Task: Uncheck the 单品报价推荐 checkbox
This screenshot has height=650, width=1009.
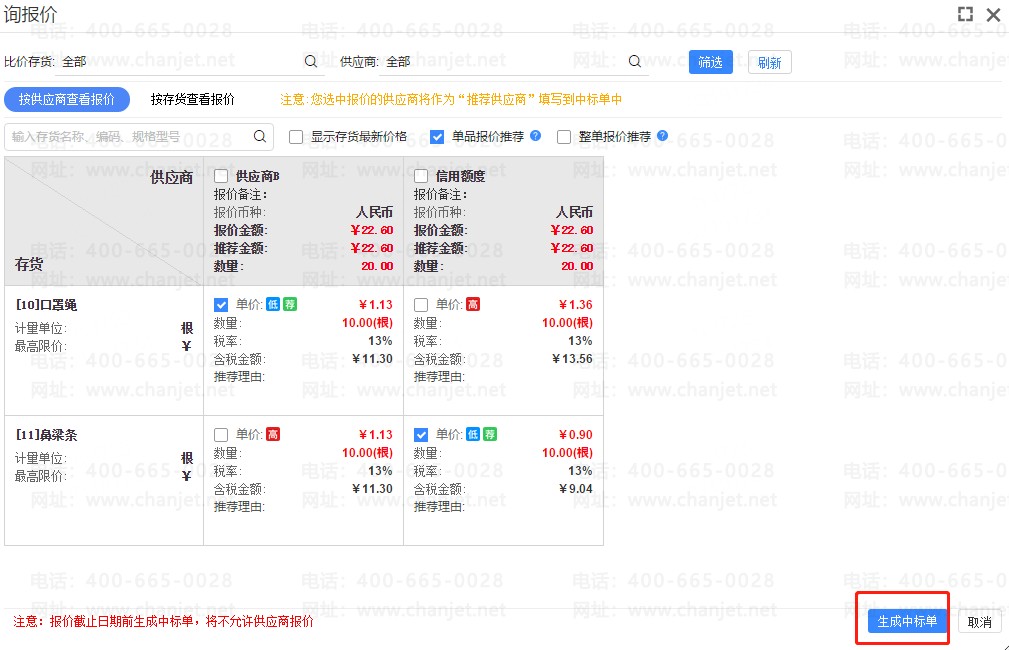Action: point(437,137)
